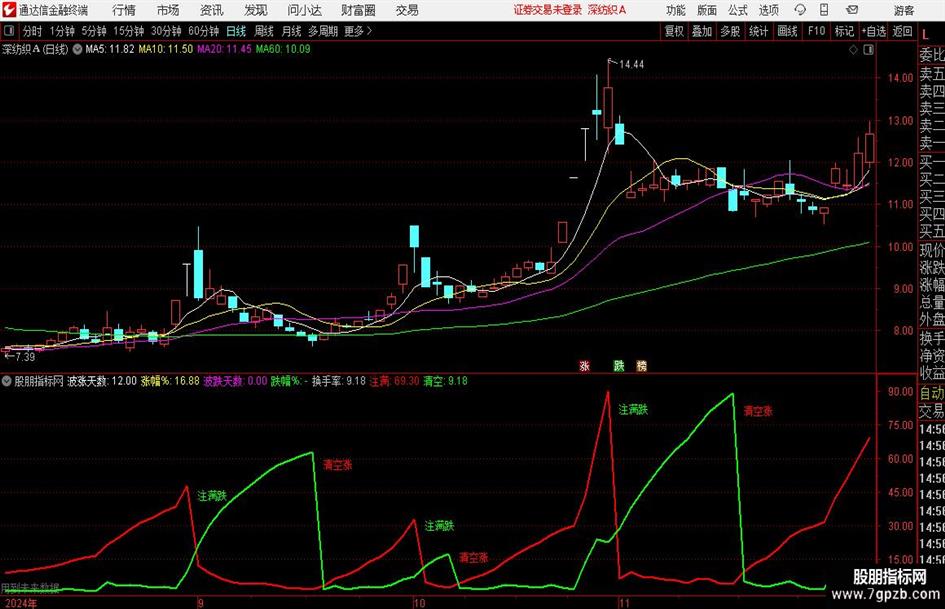Open the 功能 menu
Screen dimensions: 945x609
tap(676, 10)
